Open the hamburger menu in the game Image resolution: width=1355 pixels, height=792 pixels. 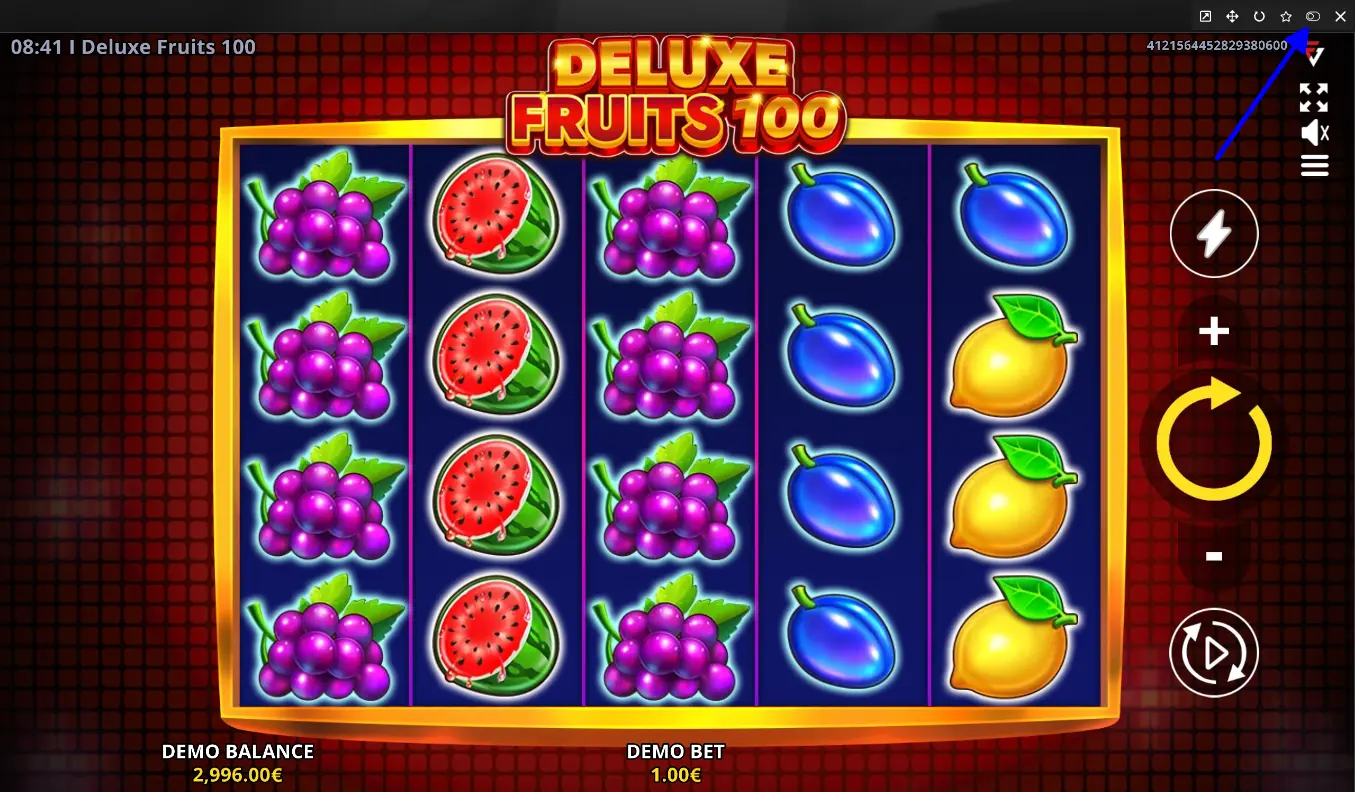[1314, 166]
